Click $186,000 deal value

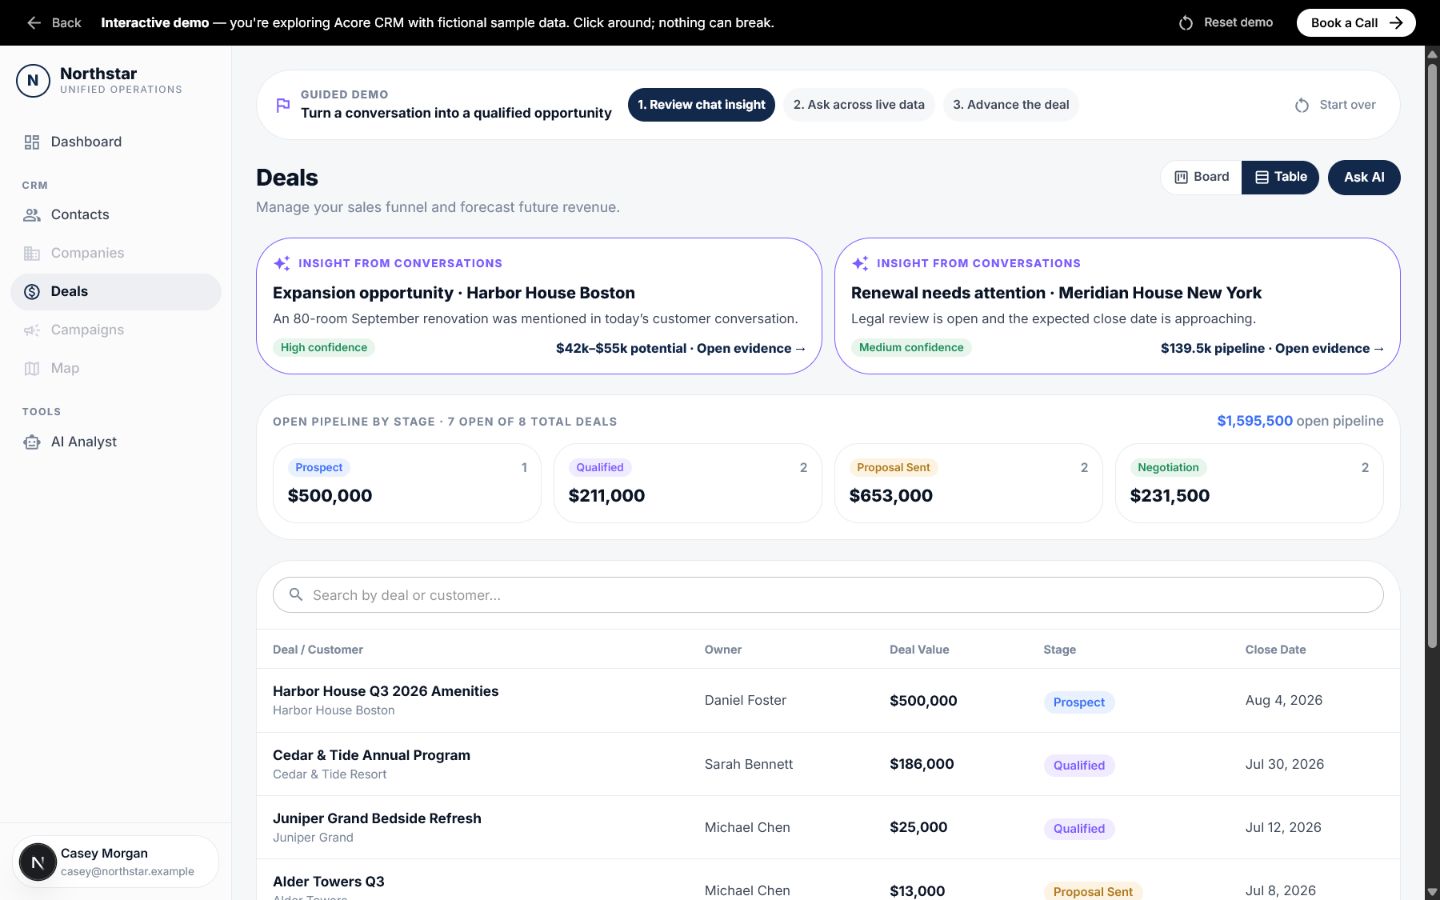[x=921, y=764]
